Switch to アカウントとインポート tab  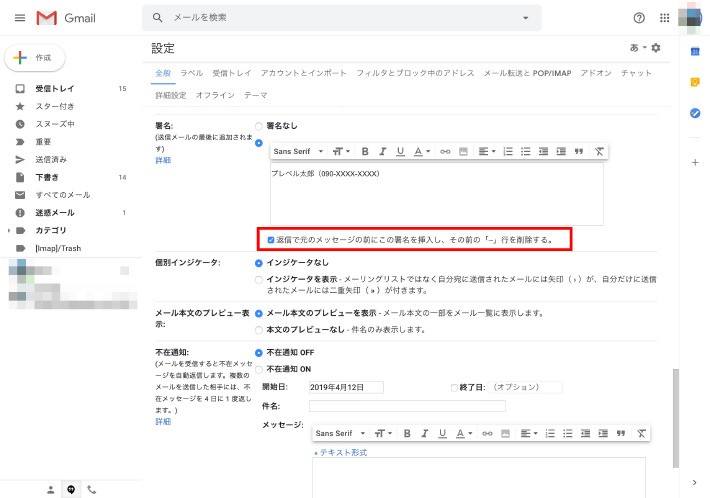303,73
